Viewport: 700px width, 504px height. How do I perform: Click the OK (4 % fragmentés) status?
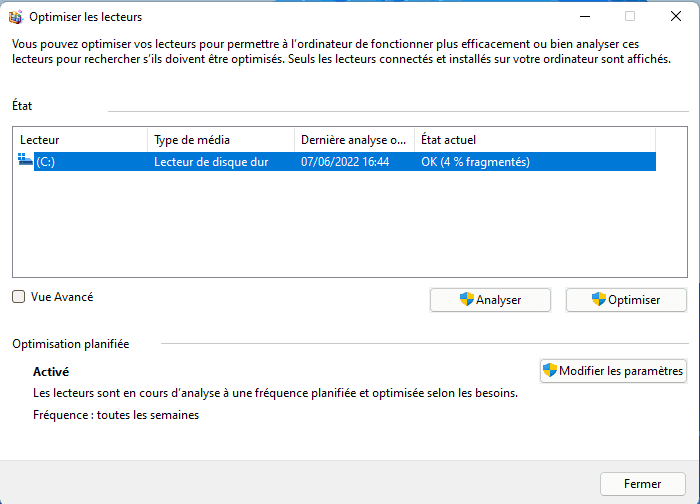tap(475, 162)
